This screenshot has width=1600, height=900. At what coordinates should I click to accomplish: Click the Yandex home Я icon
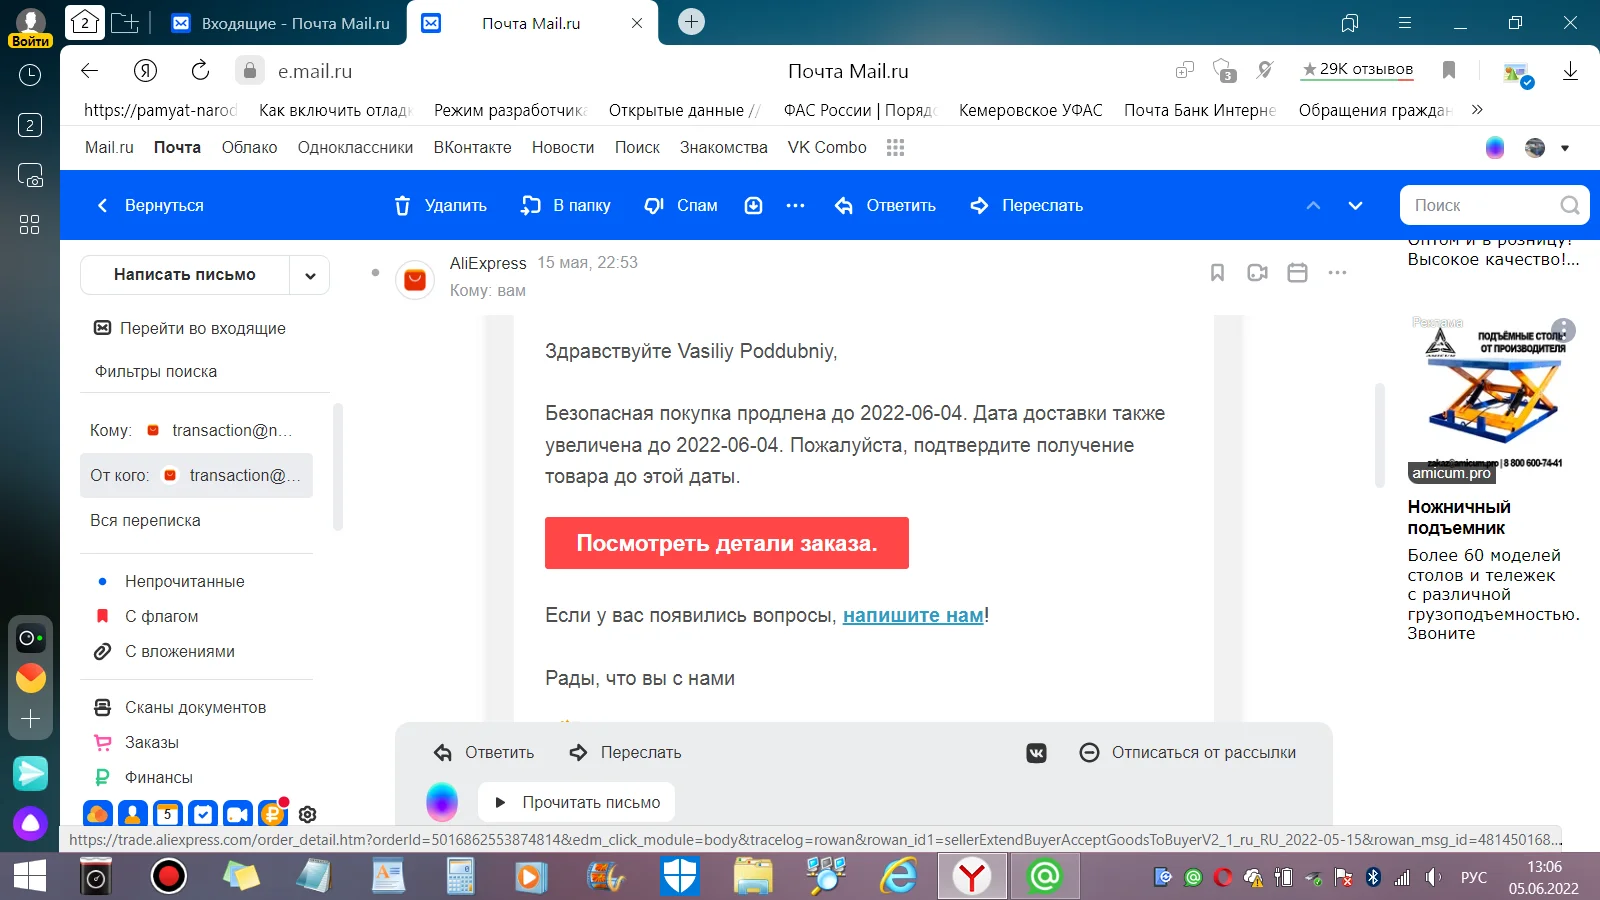click(145, 70)
